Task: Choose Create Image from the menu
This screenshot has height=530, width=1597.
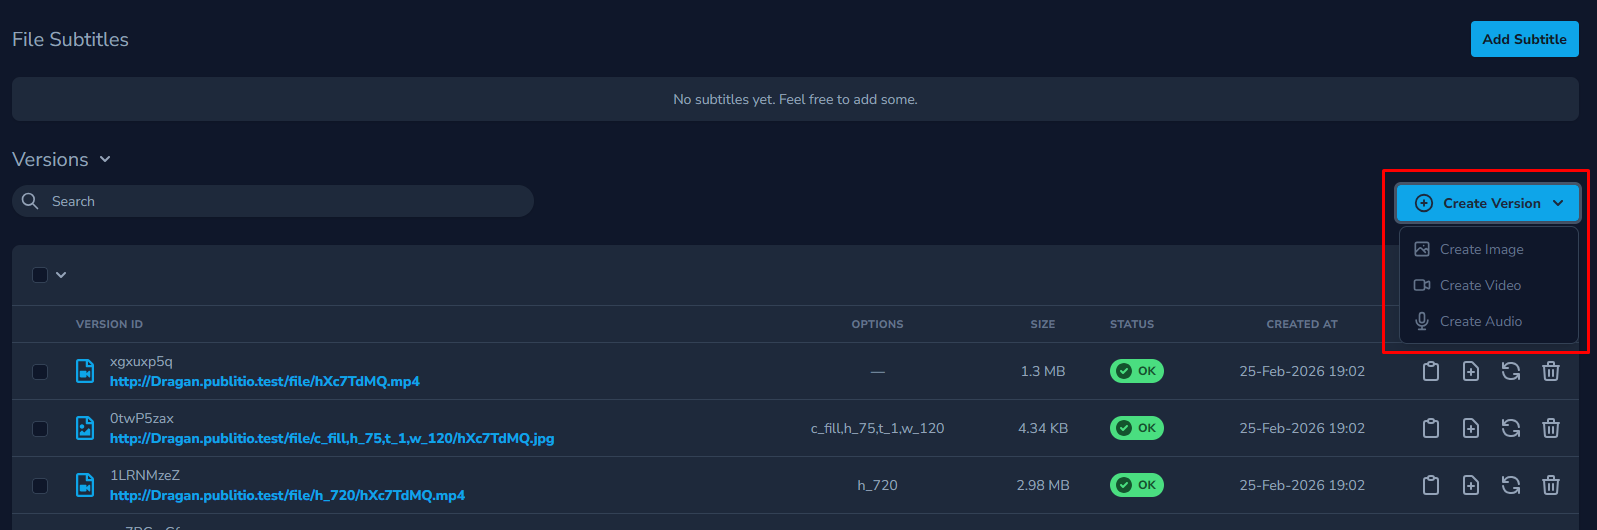Action: (x=1481, y=249)
